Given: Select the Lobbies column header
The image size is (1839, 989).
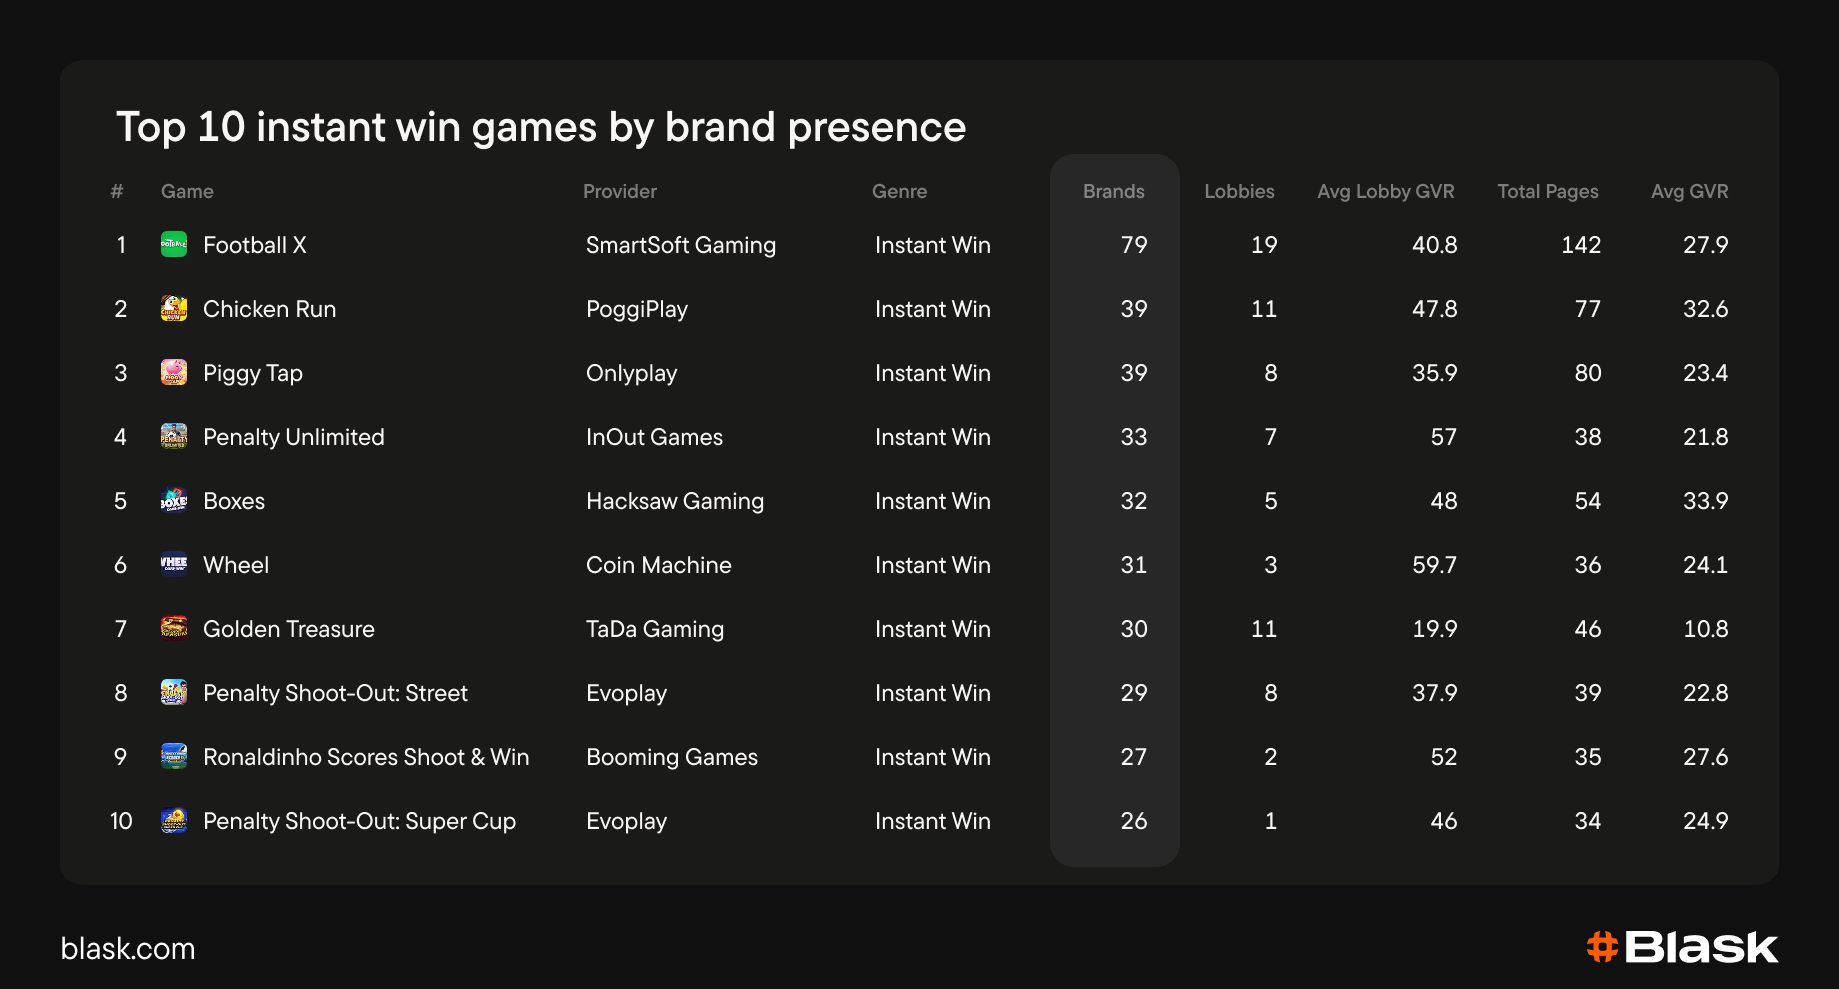Looking at the screenshot, I should [1239, 191].
